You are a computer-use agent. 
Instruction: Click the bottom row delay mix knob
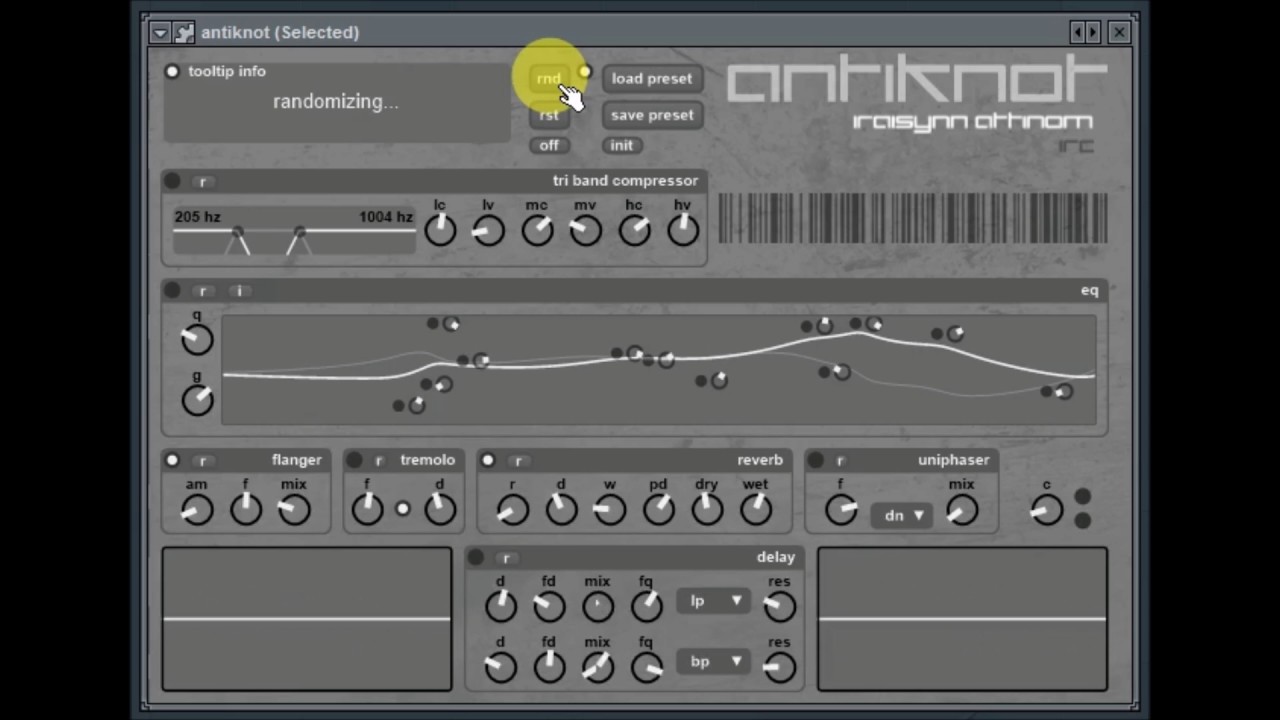[598, 667]
